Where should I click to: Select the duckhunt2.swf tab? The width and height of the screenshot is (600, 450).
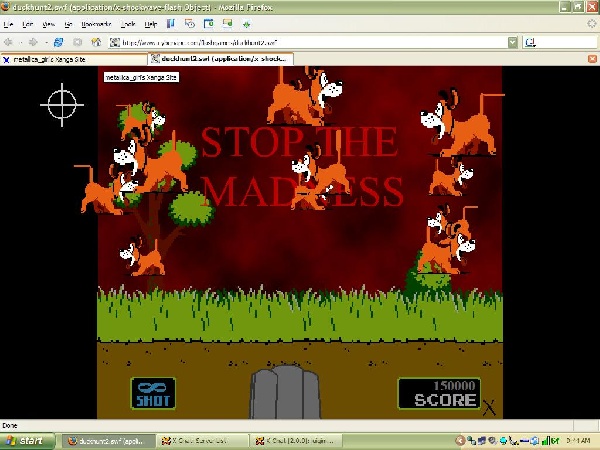pos(221,59)
